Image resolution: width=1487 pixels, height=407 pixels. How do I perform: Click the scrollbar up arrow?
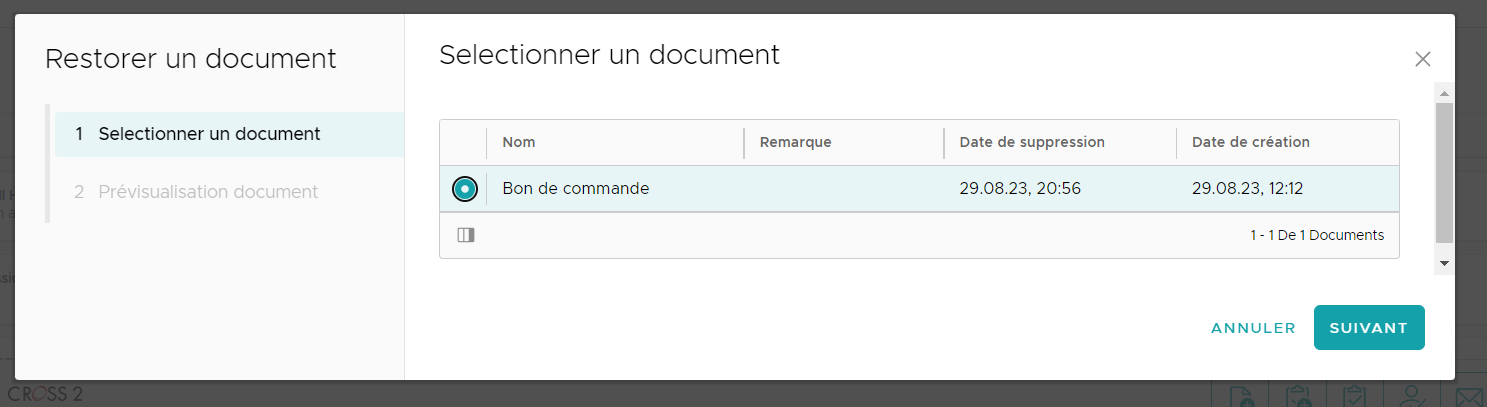coord(1444,92)
